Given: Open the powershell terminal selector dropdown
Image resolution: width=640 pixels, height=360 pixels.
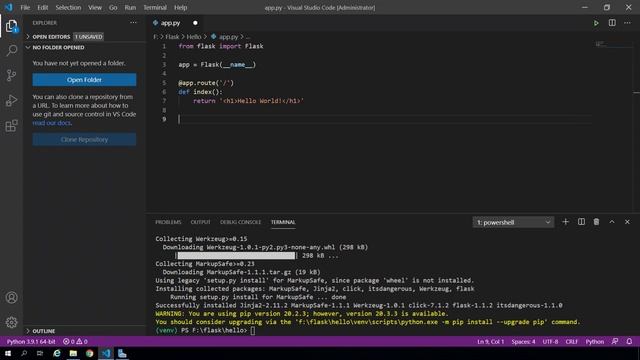Looking at the screenshot, I should tap(513, 222).
